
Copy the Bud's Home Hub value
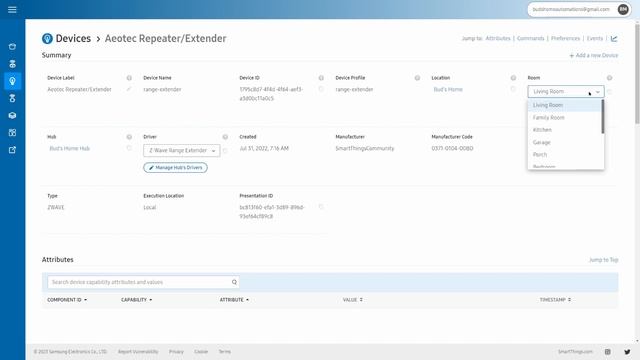129,148
